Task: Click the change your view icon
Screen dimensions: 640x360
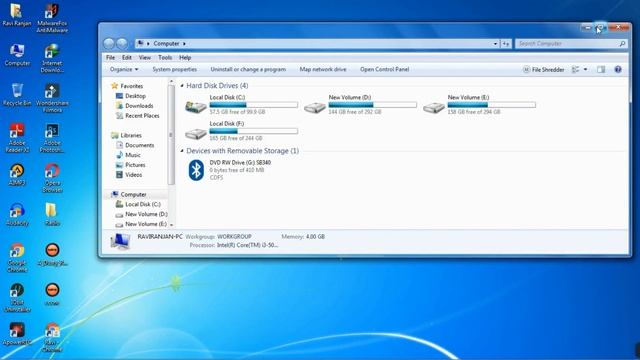Action: [576, 69]
